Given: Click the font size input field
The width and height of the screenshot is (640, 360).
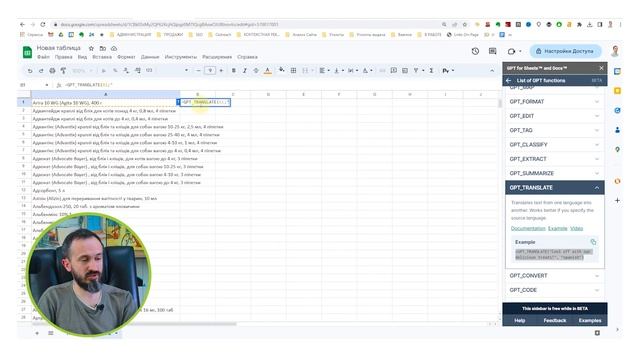Looking at the screenshot, I should 210,71.
